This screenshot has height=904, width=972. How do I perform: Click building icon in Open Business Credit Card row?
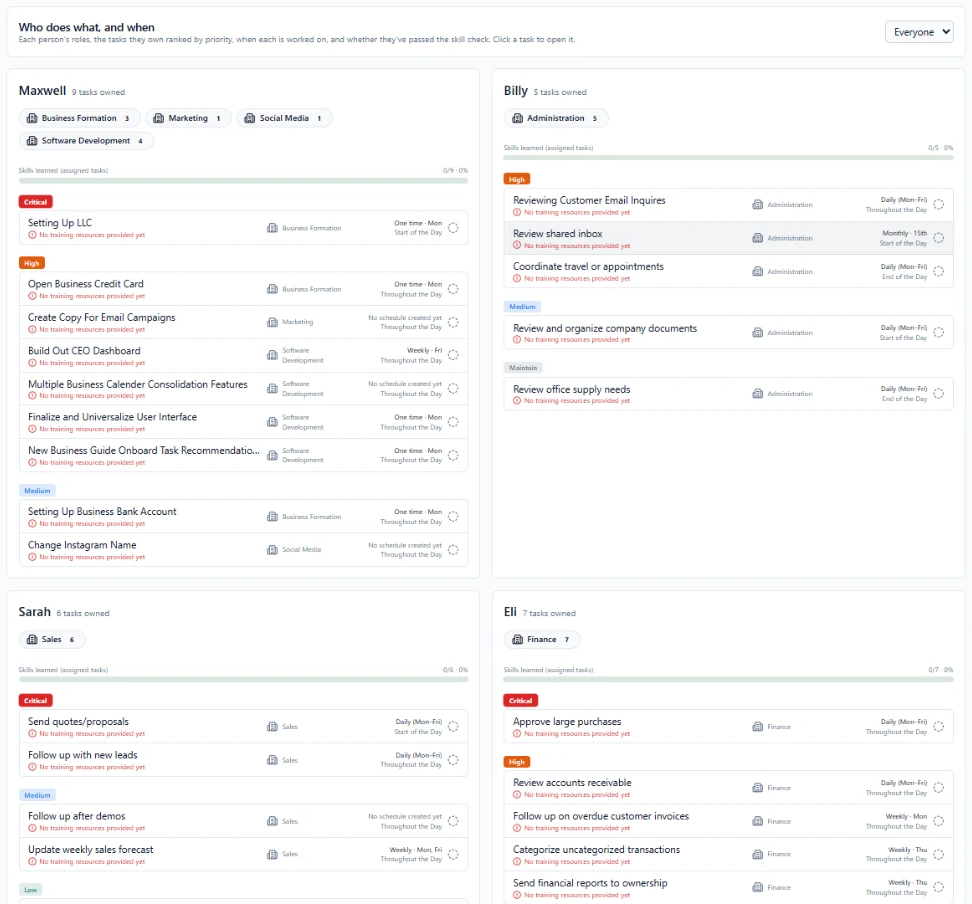coord(272,289)
